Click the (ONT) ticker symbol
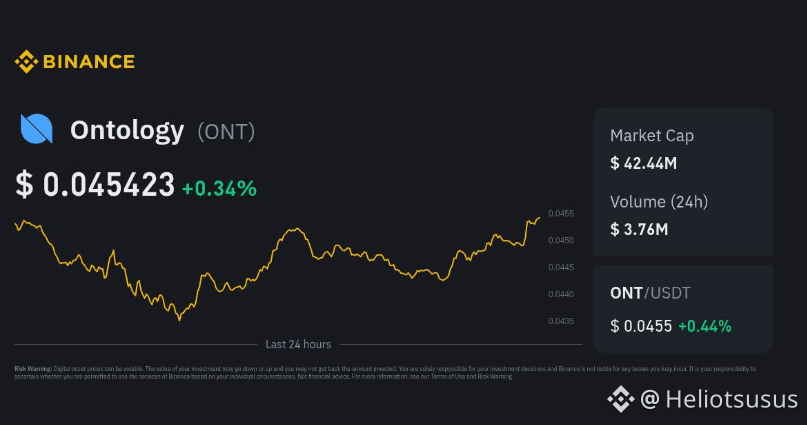 [x=226, y=132]
